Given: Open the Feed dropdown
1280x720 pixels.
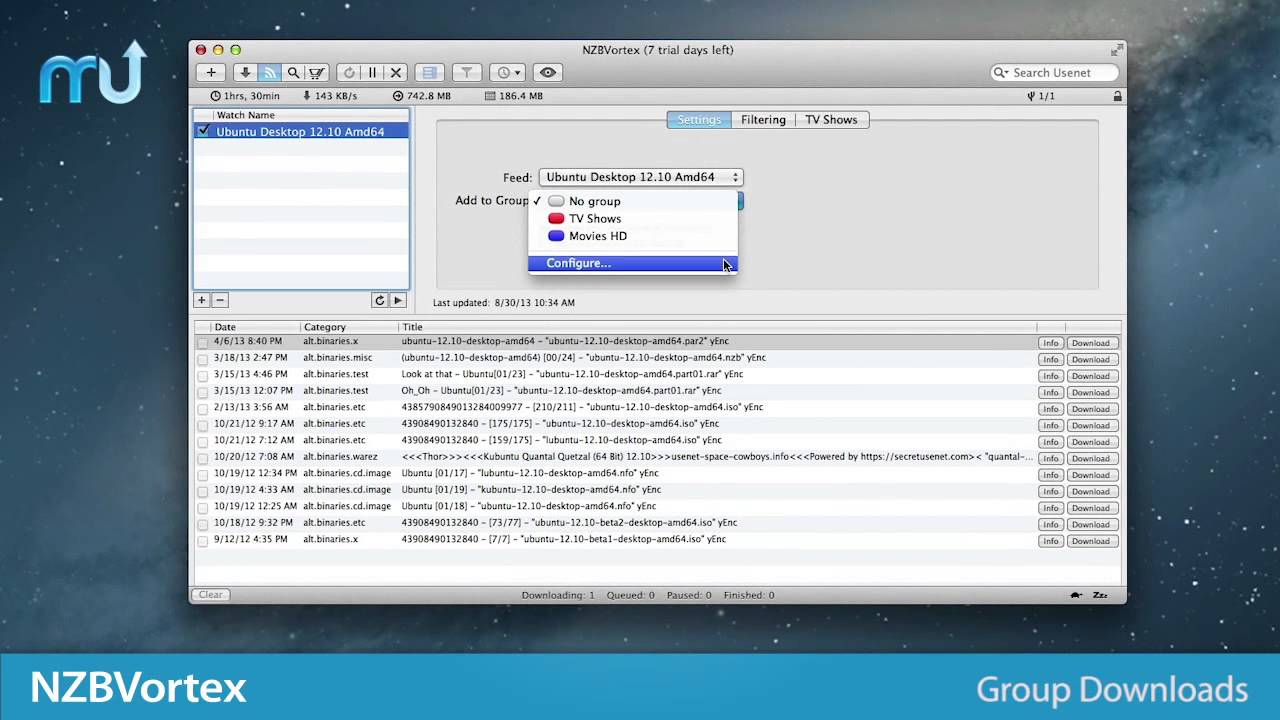Looking at the screenshot, I should tap(641, 177).
